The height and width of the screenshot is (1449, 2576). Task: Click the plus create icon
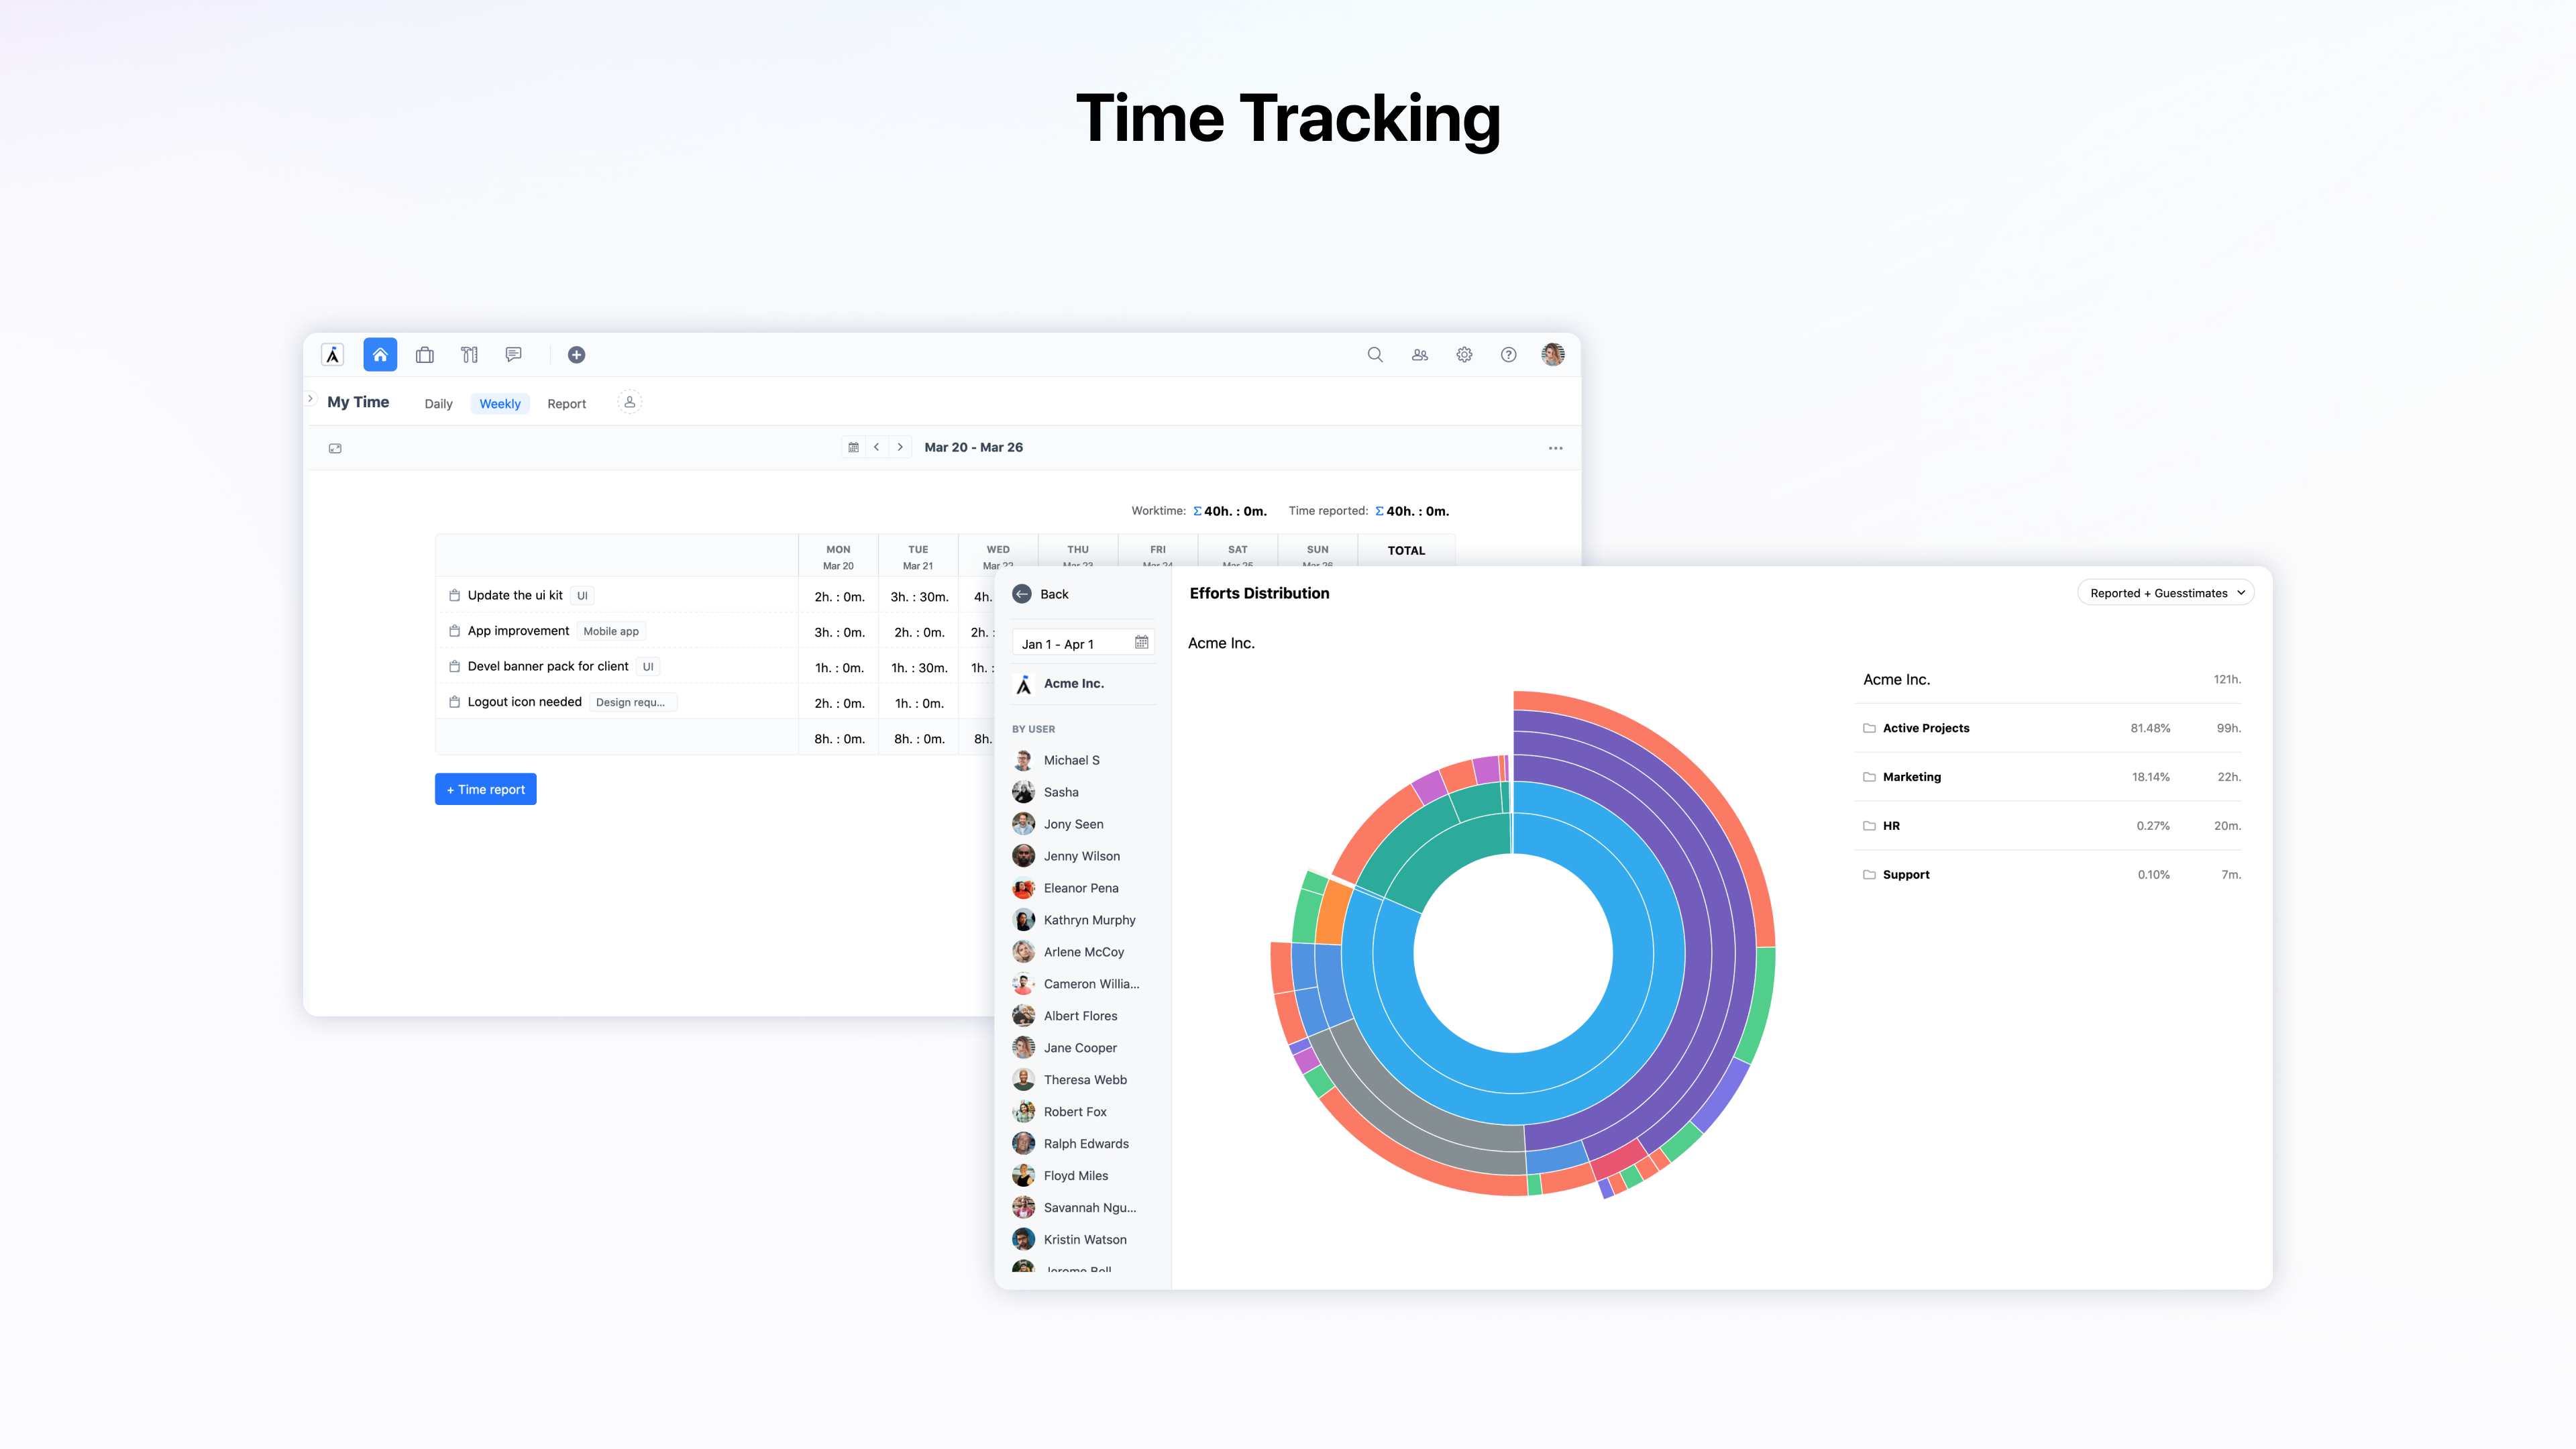tap(576, 354)
